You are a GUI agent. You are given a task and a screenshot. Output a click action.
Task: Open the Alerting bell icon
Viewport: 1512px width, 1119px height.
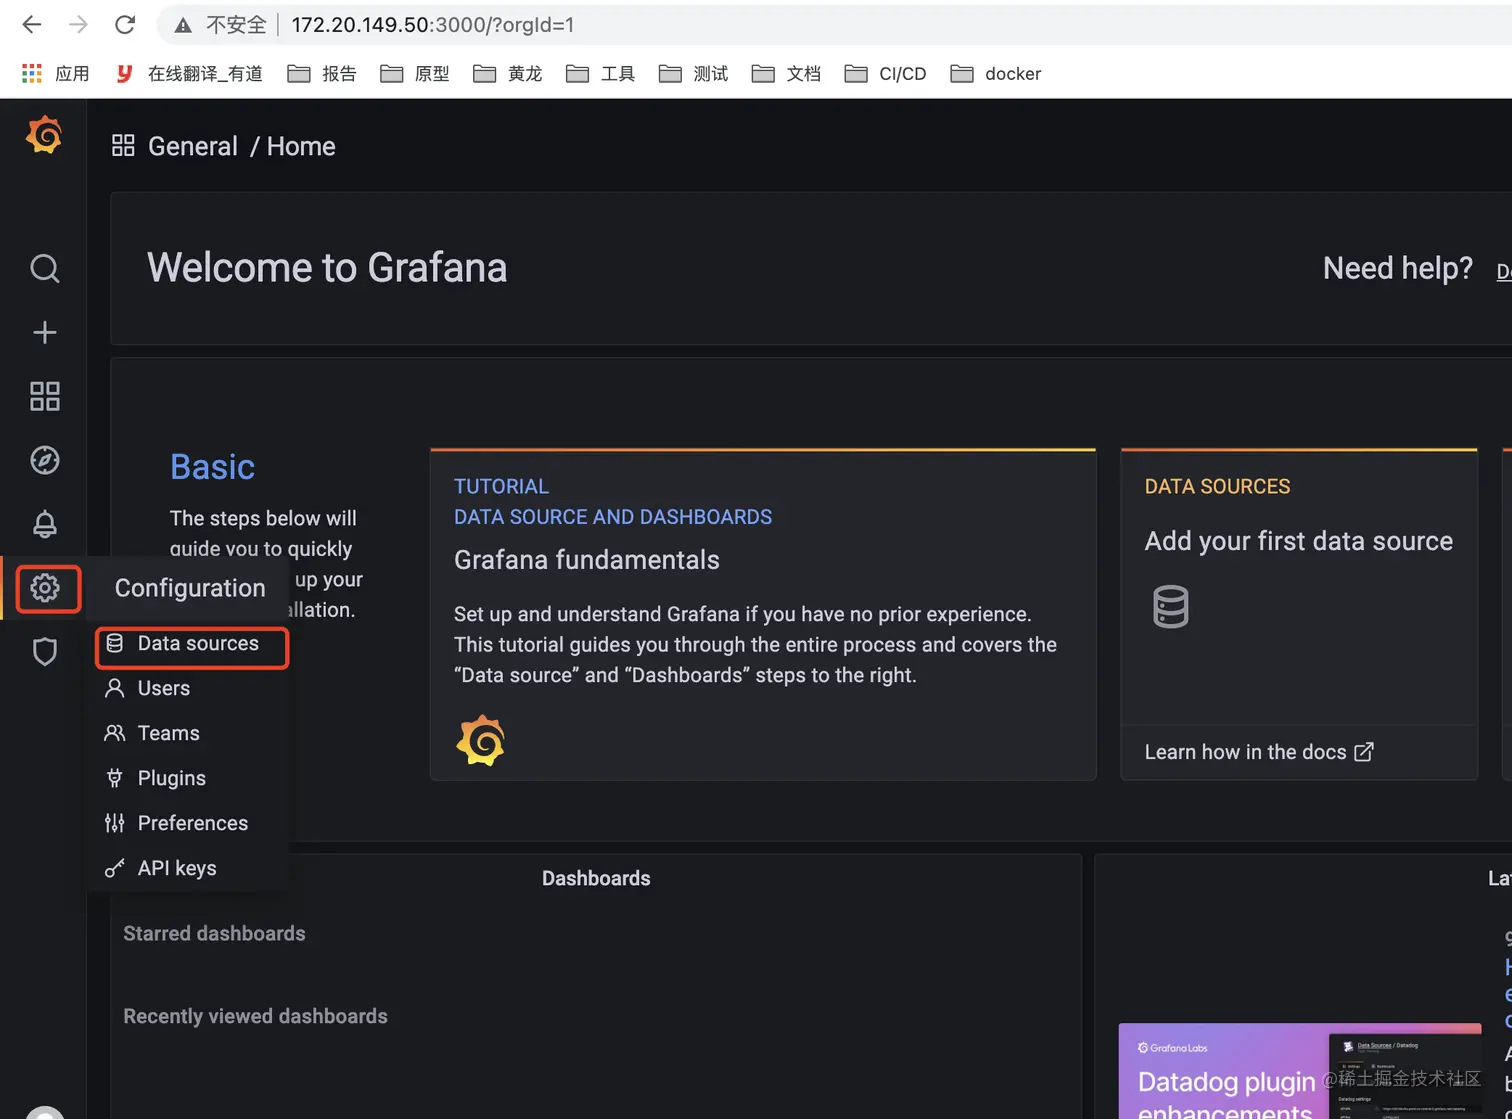tap(45, 524)
